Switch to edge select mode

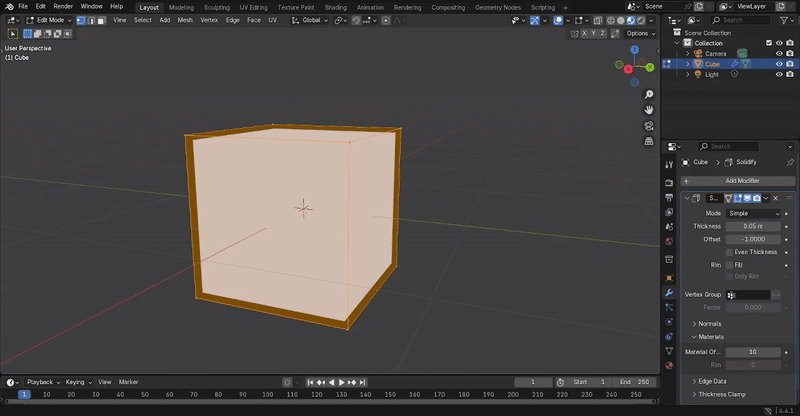coord(91,20)
